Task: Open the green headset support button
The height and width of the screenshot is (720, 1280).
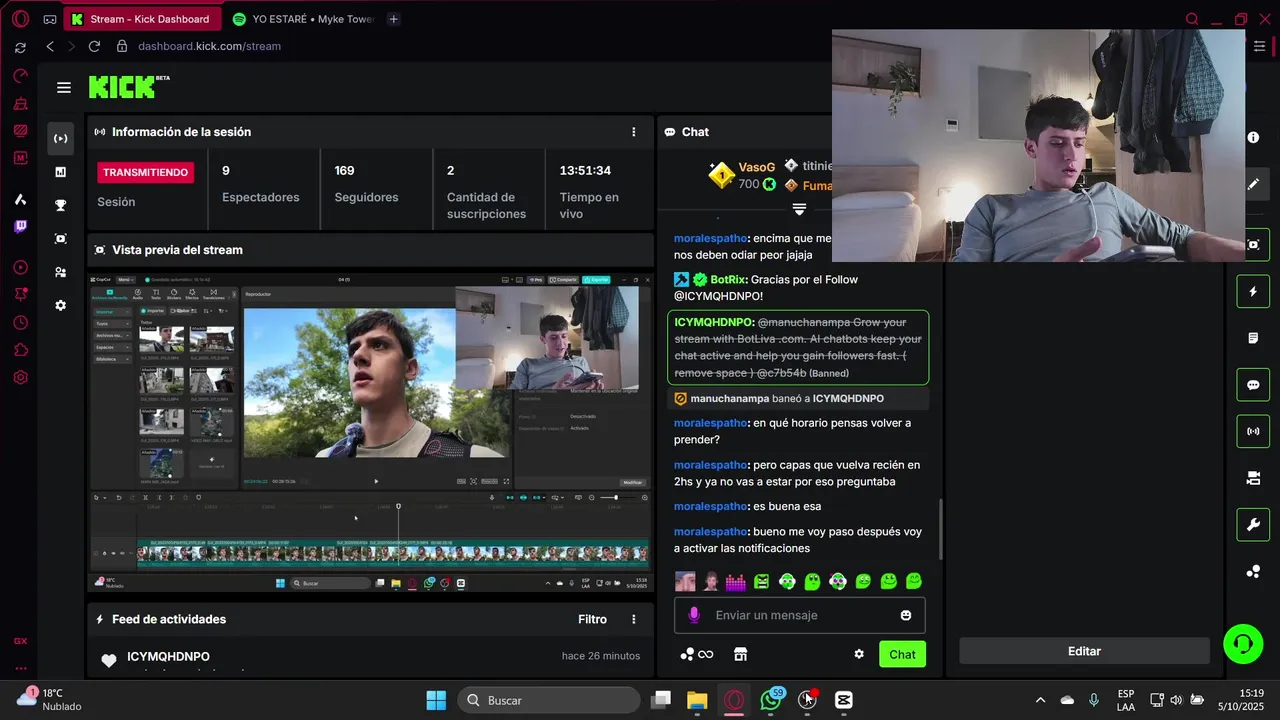Action: (1243, 644)
